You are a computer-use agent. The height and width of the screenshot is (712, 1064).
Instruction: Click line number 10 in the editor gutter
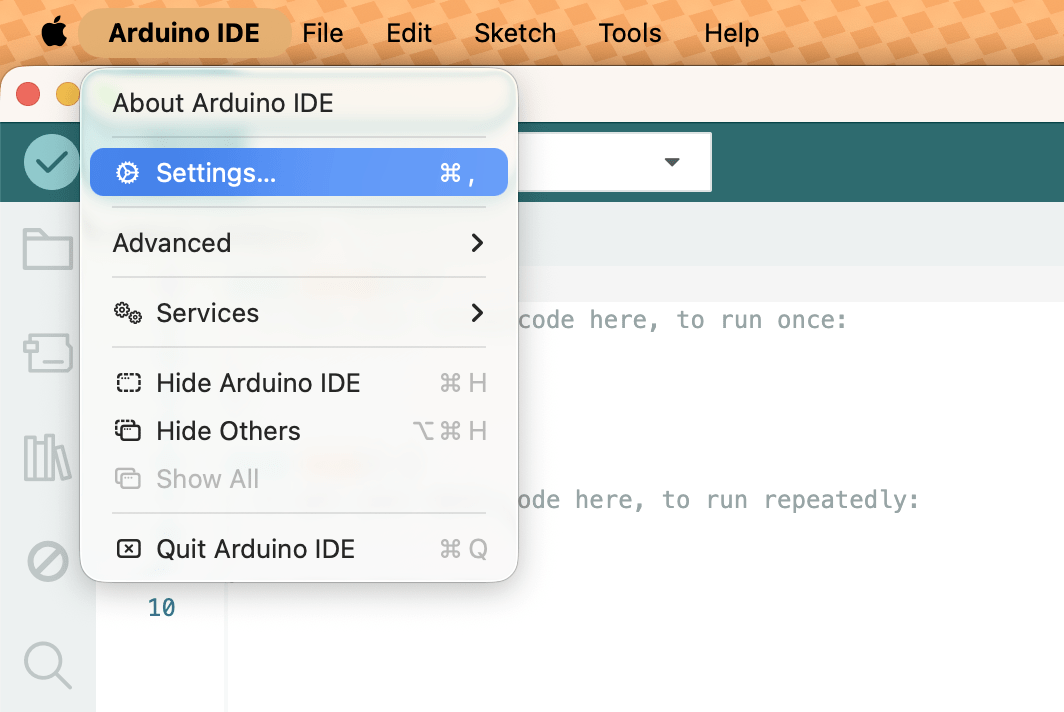click(162, 607)
